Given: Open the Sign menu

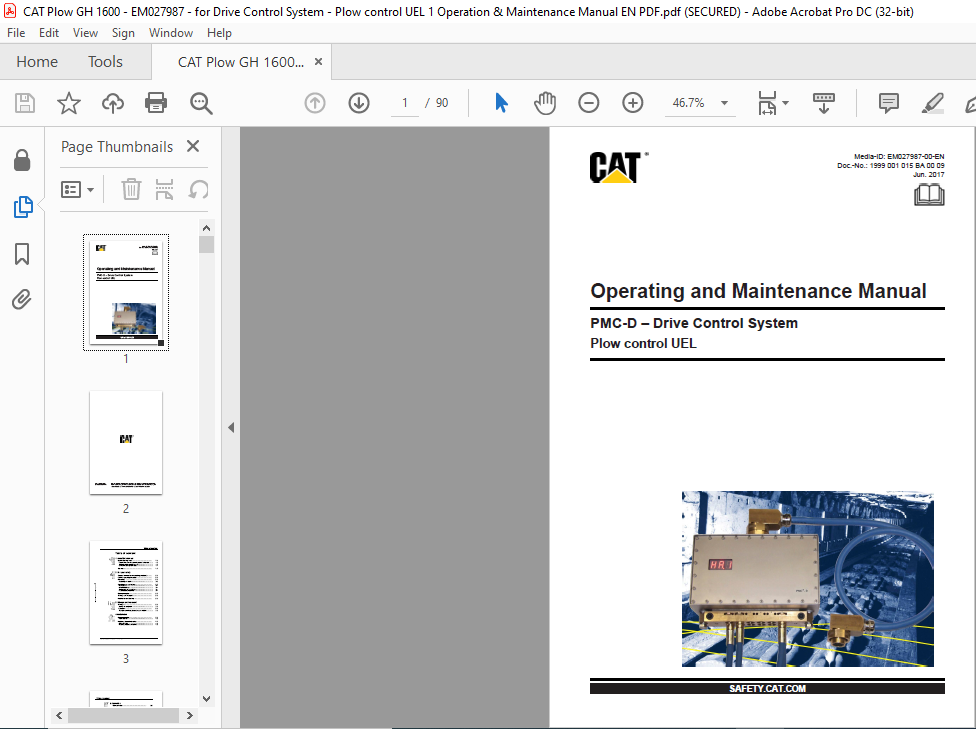Looking at the screenshot, I should point(123,33).
